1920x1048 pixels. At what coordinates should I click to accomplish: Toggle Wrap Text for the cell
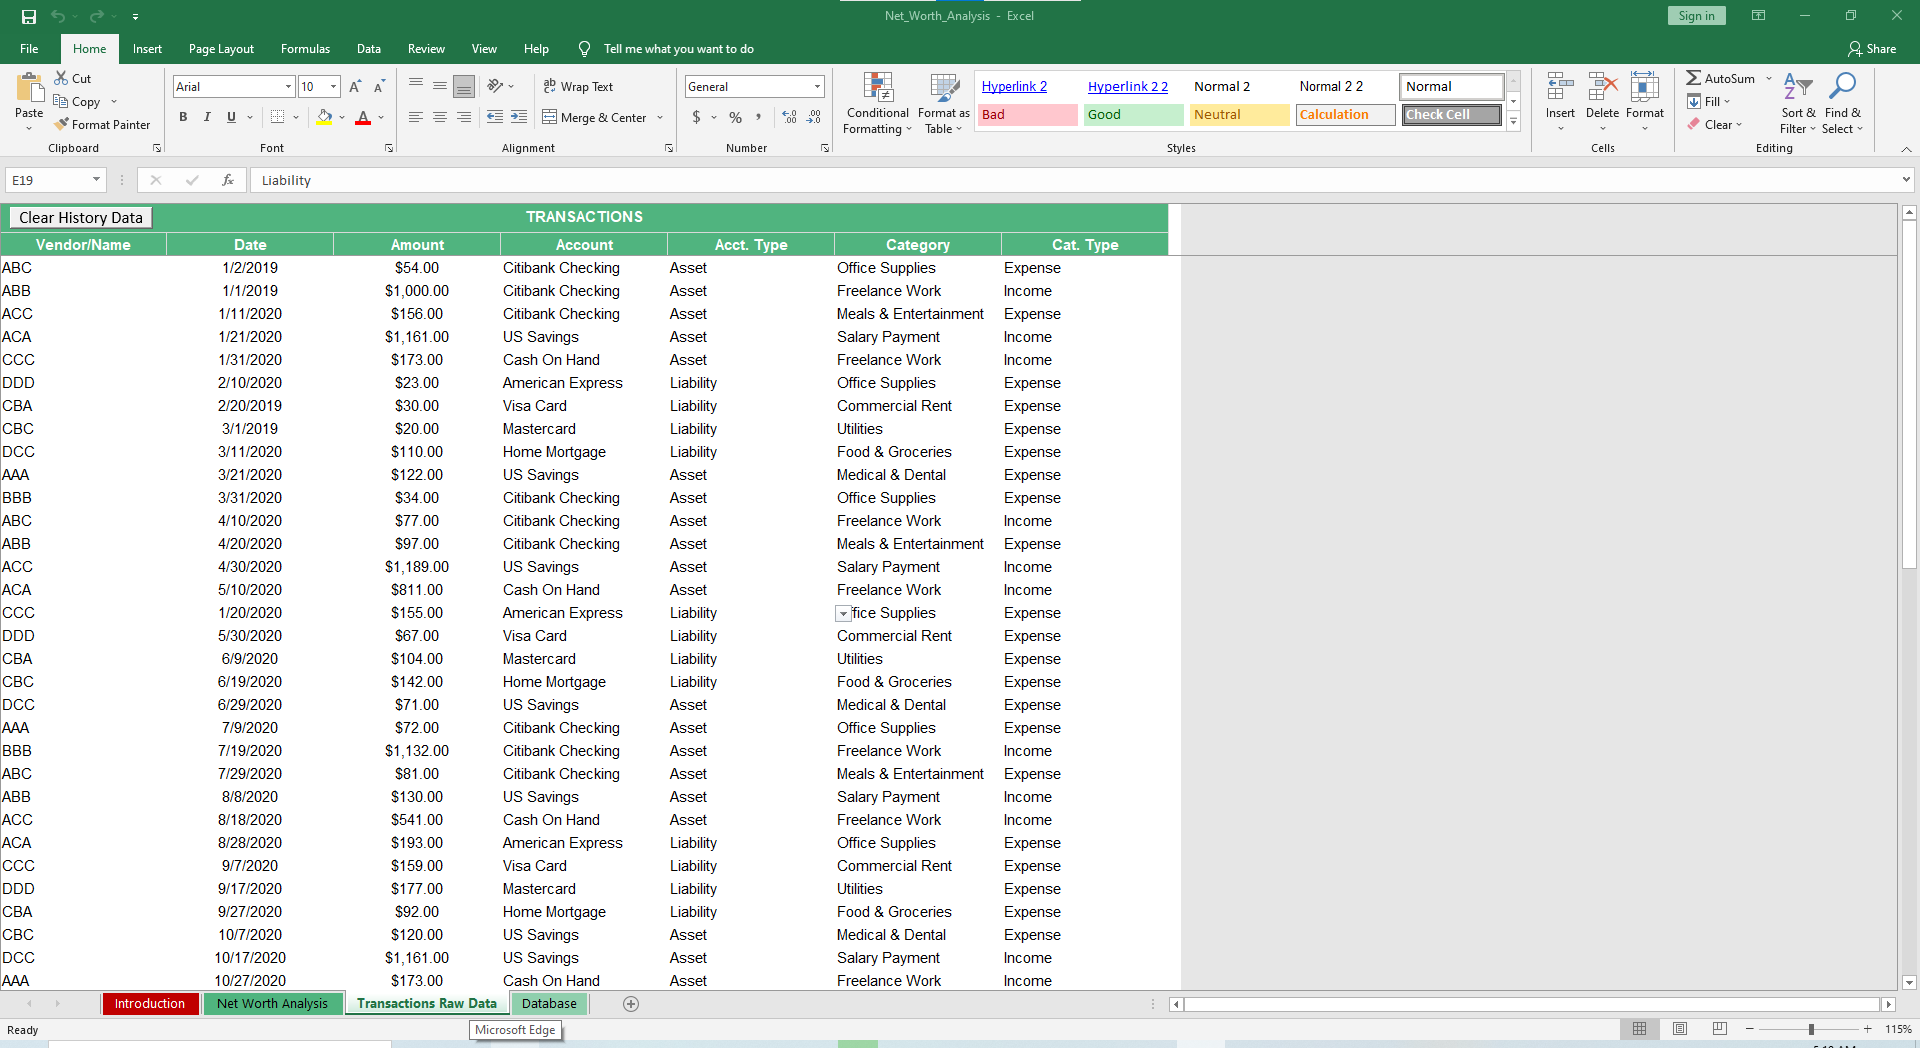[578, 87]
